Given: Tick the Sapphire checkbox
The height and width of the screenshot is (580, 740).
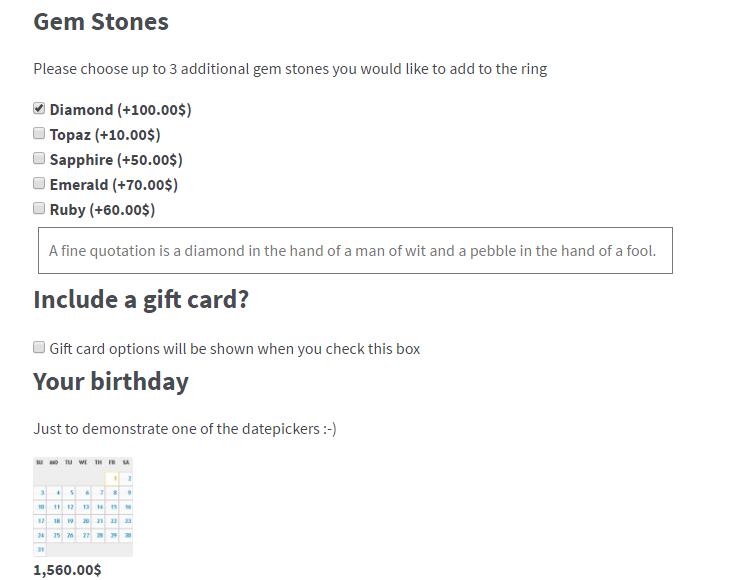Looking at the screenshot, I should (39, 158).
